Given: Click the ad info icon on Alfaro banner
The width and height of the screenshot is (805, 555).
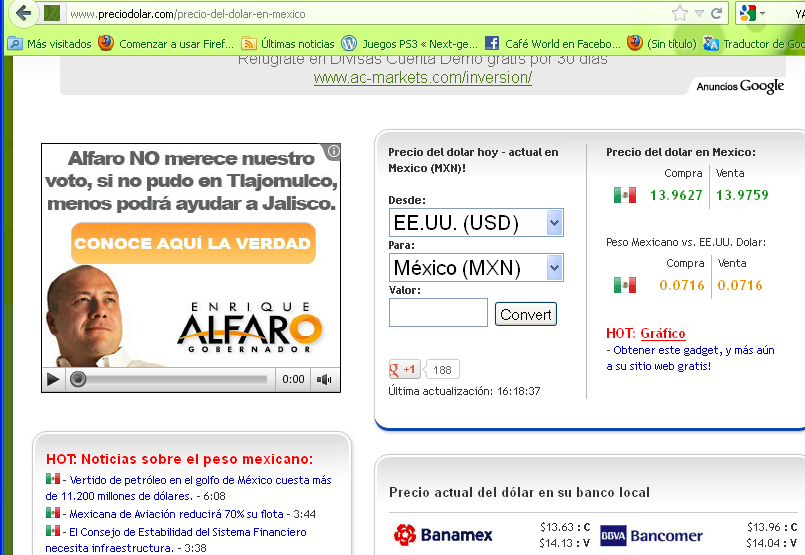Looking at the screenshot, I should (334, 151).
